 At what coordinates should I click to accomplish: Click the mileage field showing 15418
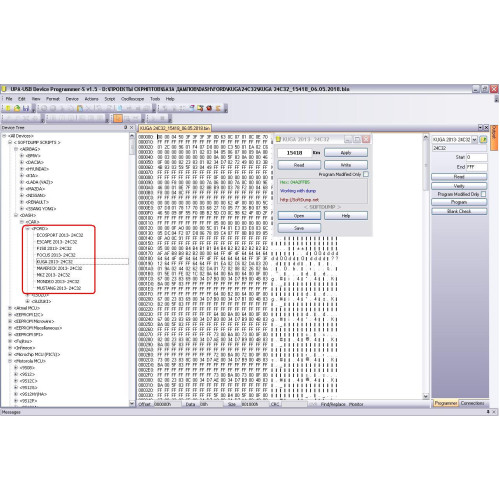294,153
